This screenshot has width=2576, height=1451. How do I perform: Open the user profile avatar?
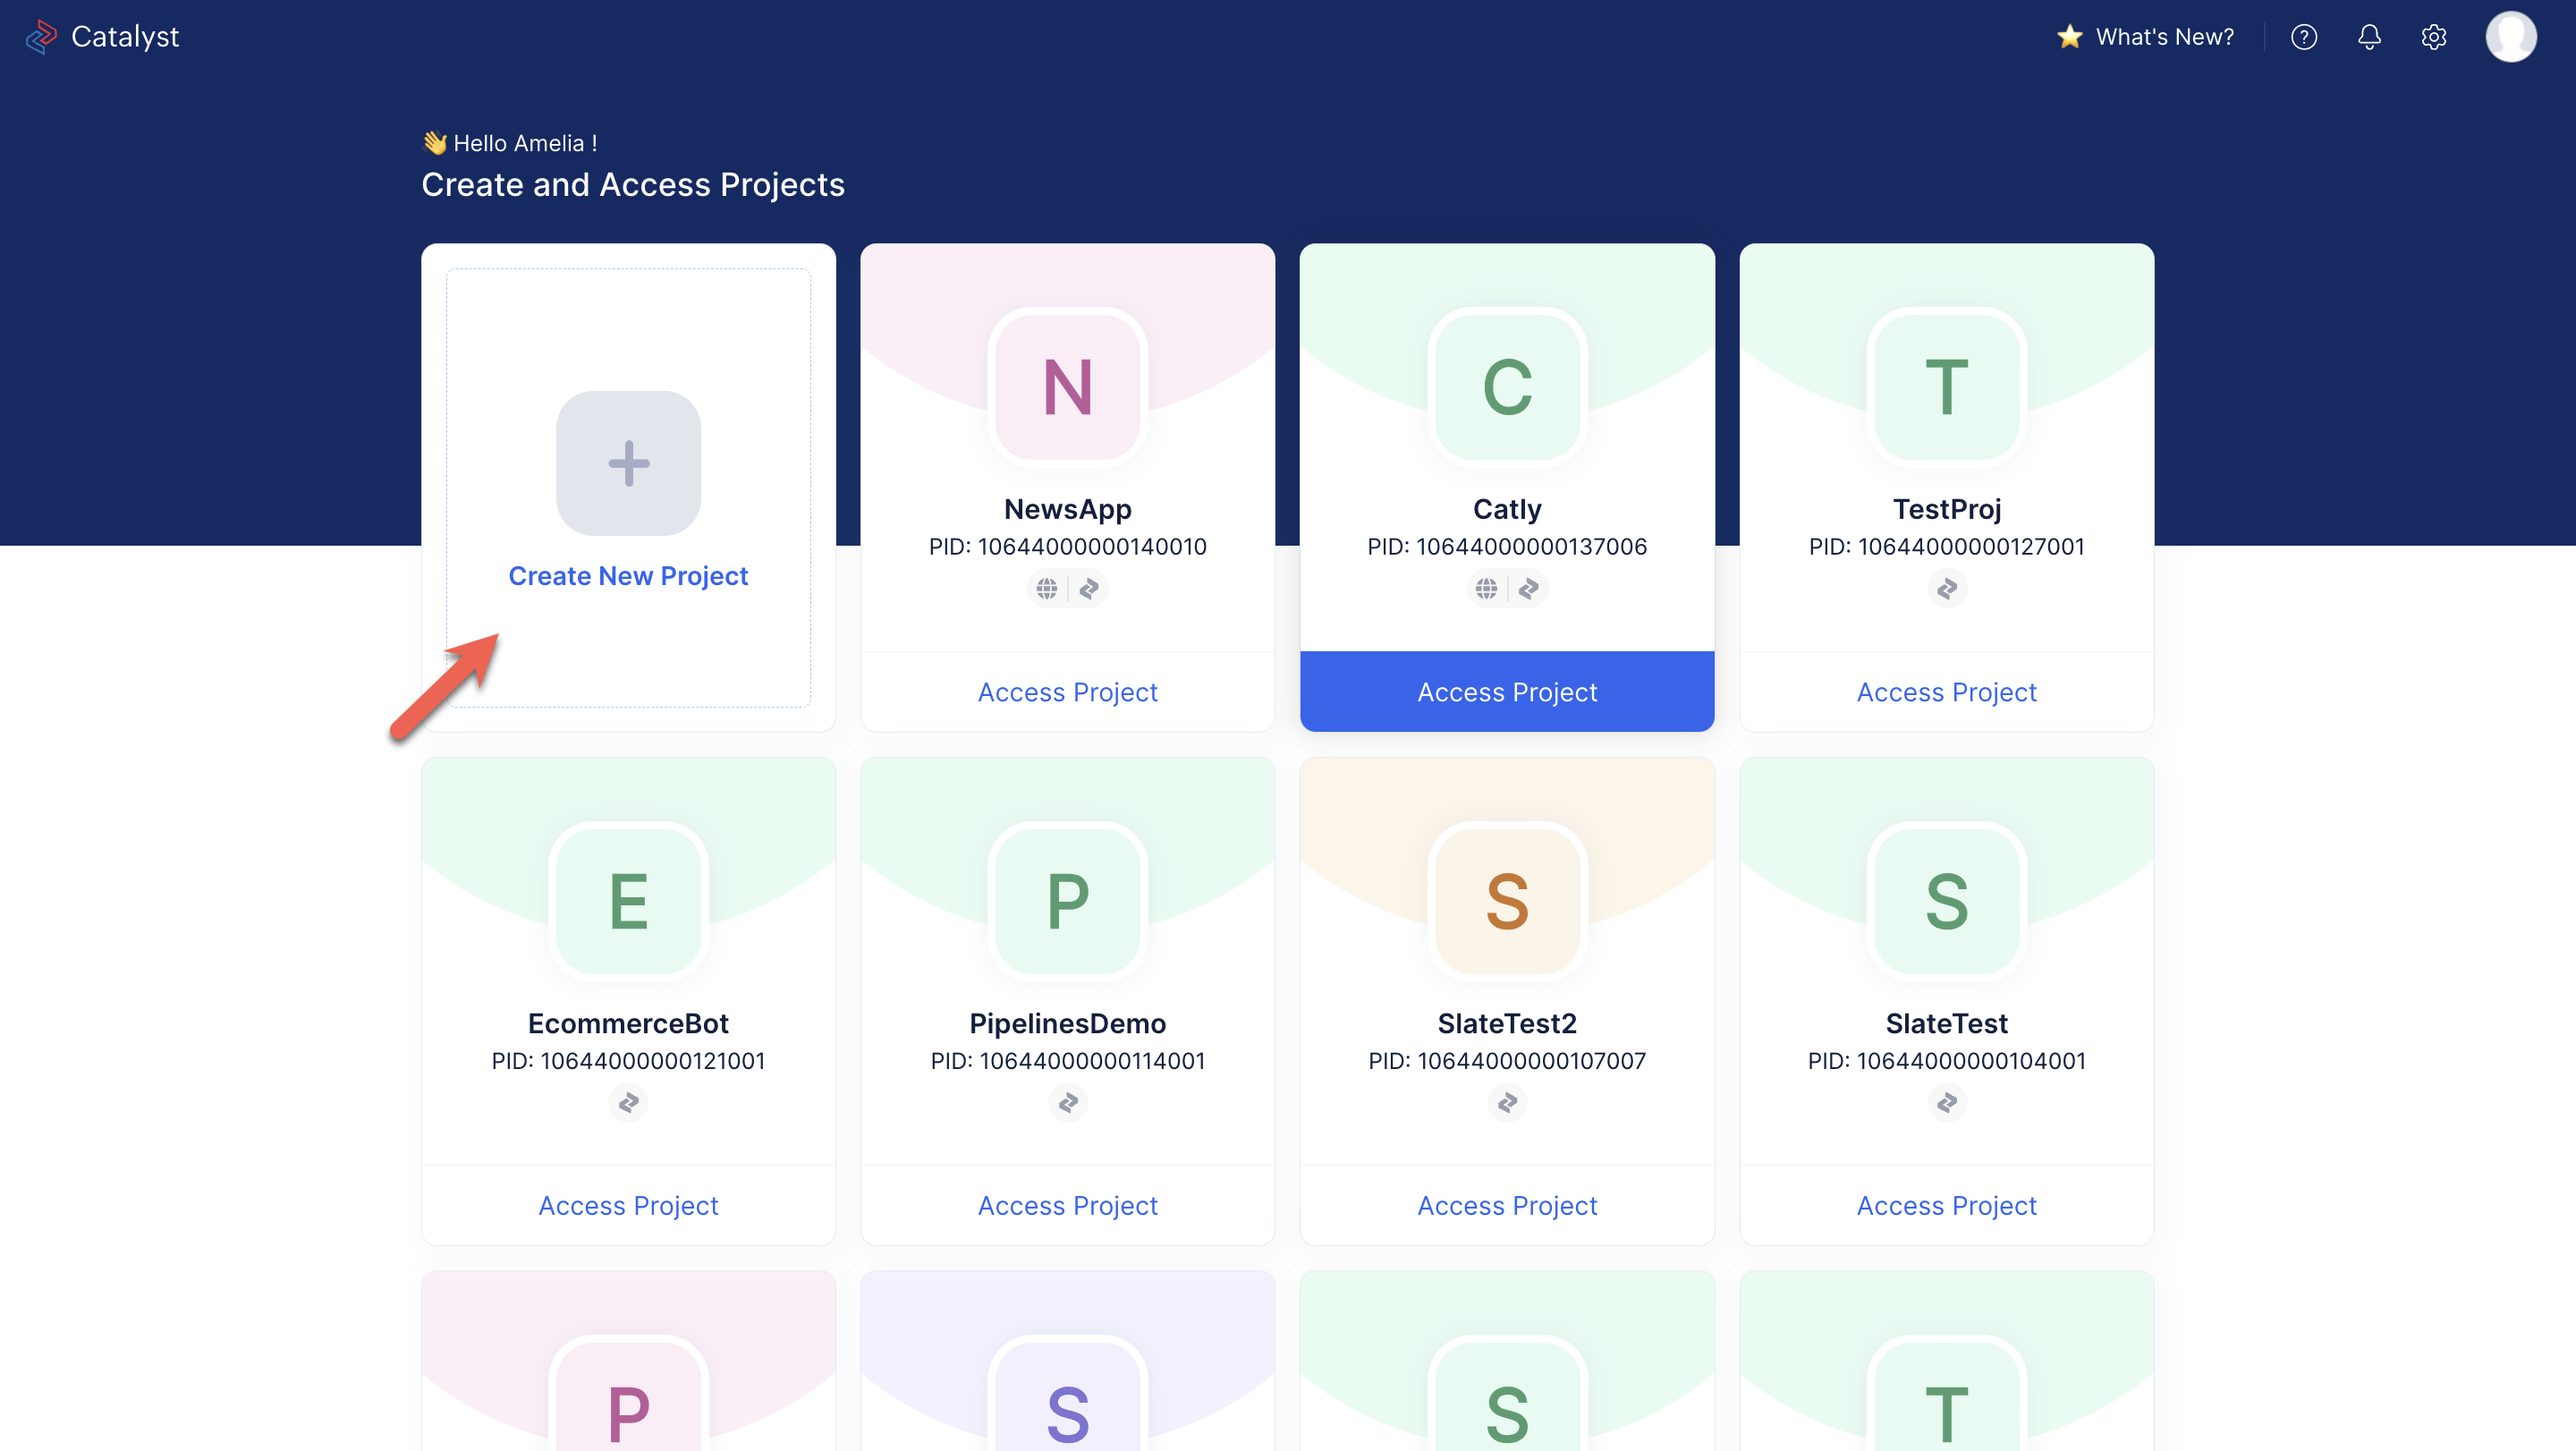2511,37
